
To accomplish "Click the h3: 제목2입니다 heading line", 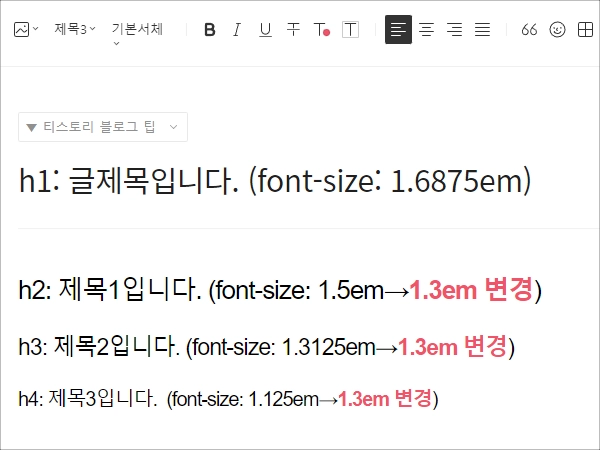I will 267,347.
